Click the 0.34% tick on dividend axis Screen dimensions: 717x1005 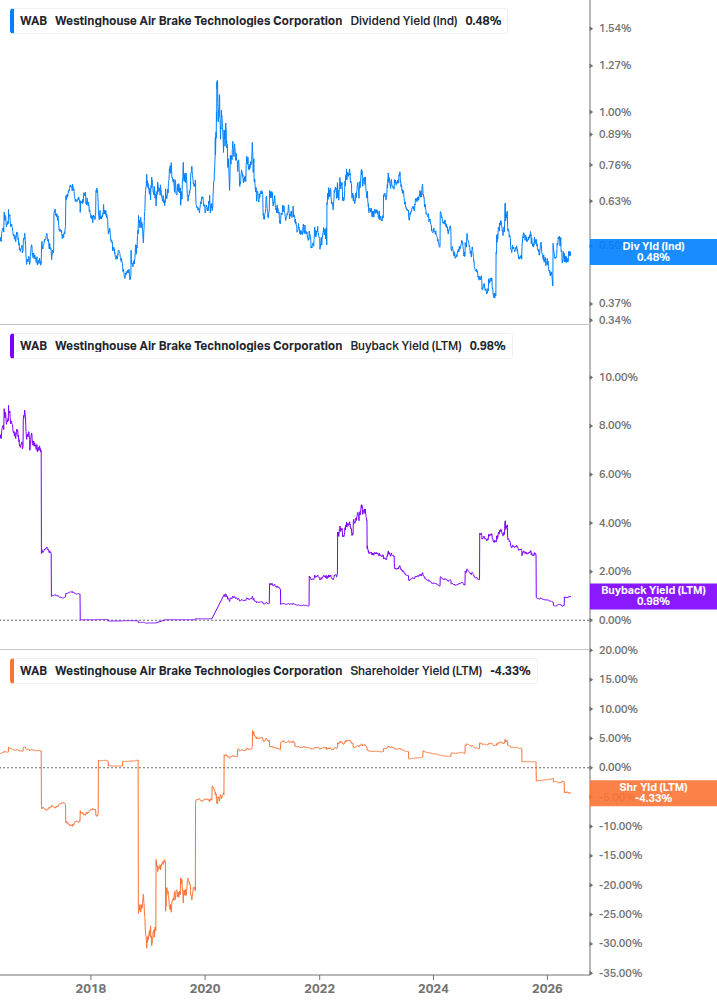coord(615,320)
